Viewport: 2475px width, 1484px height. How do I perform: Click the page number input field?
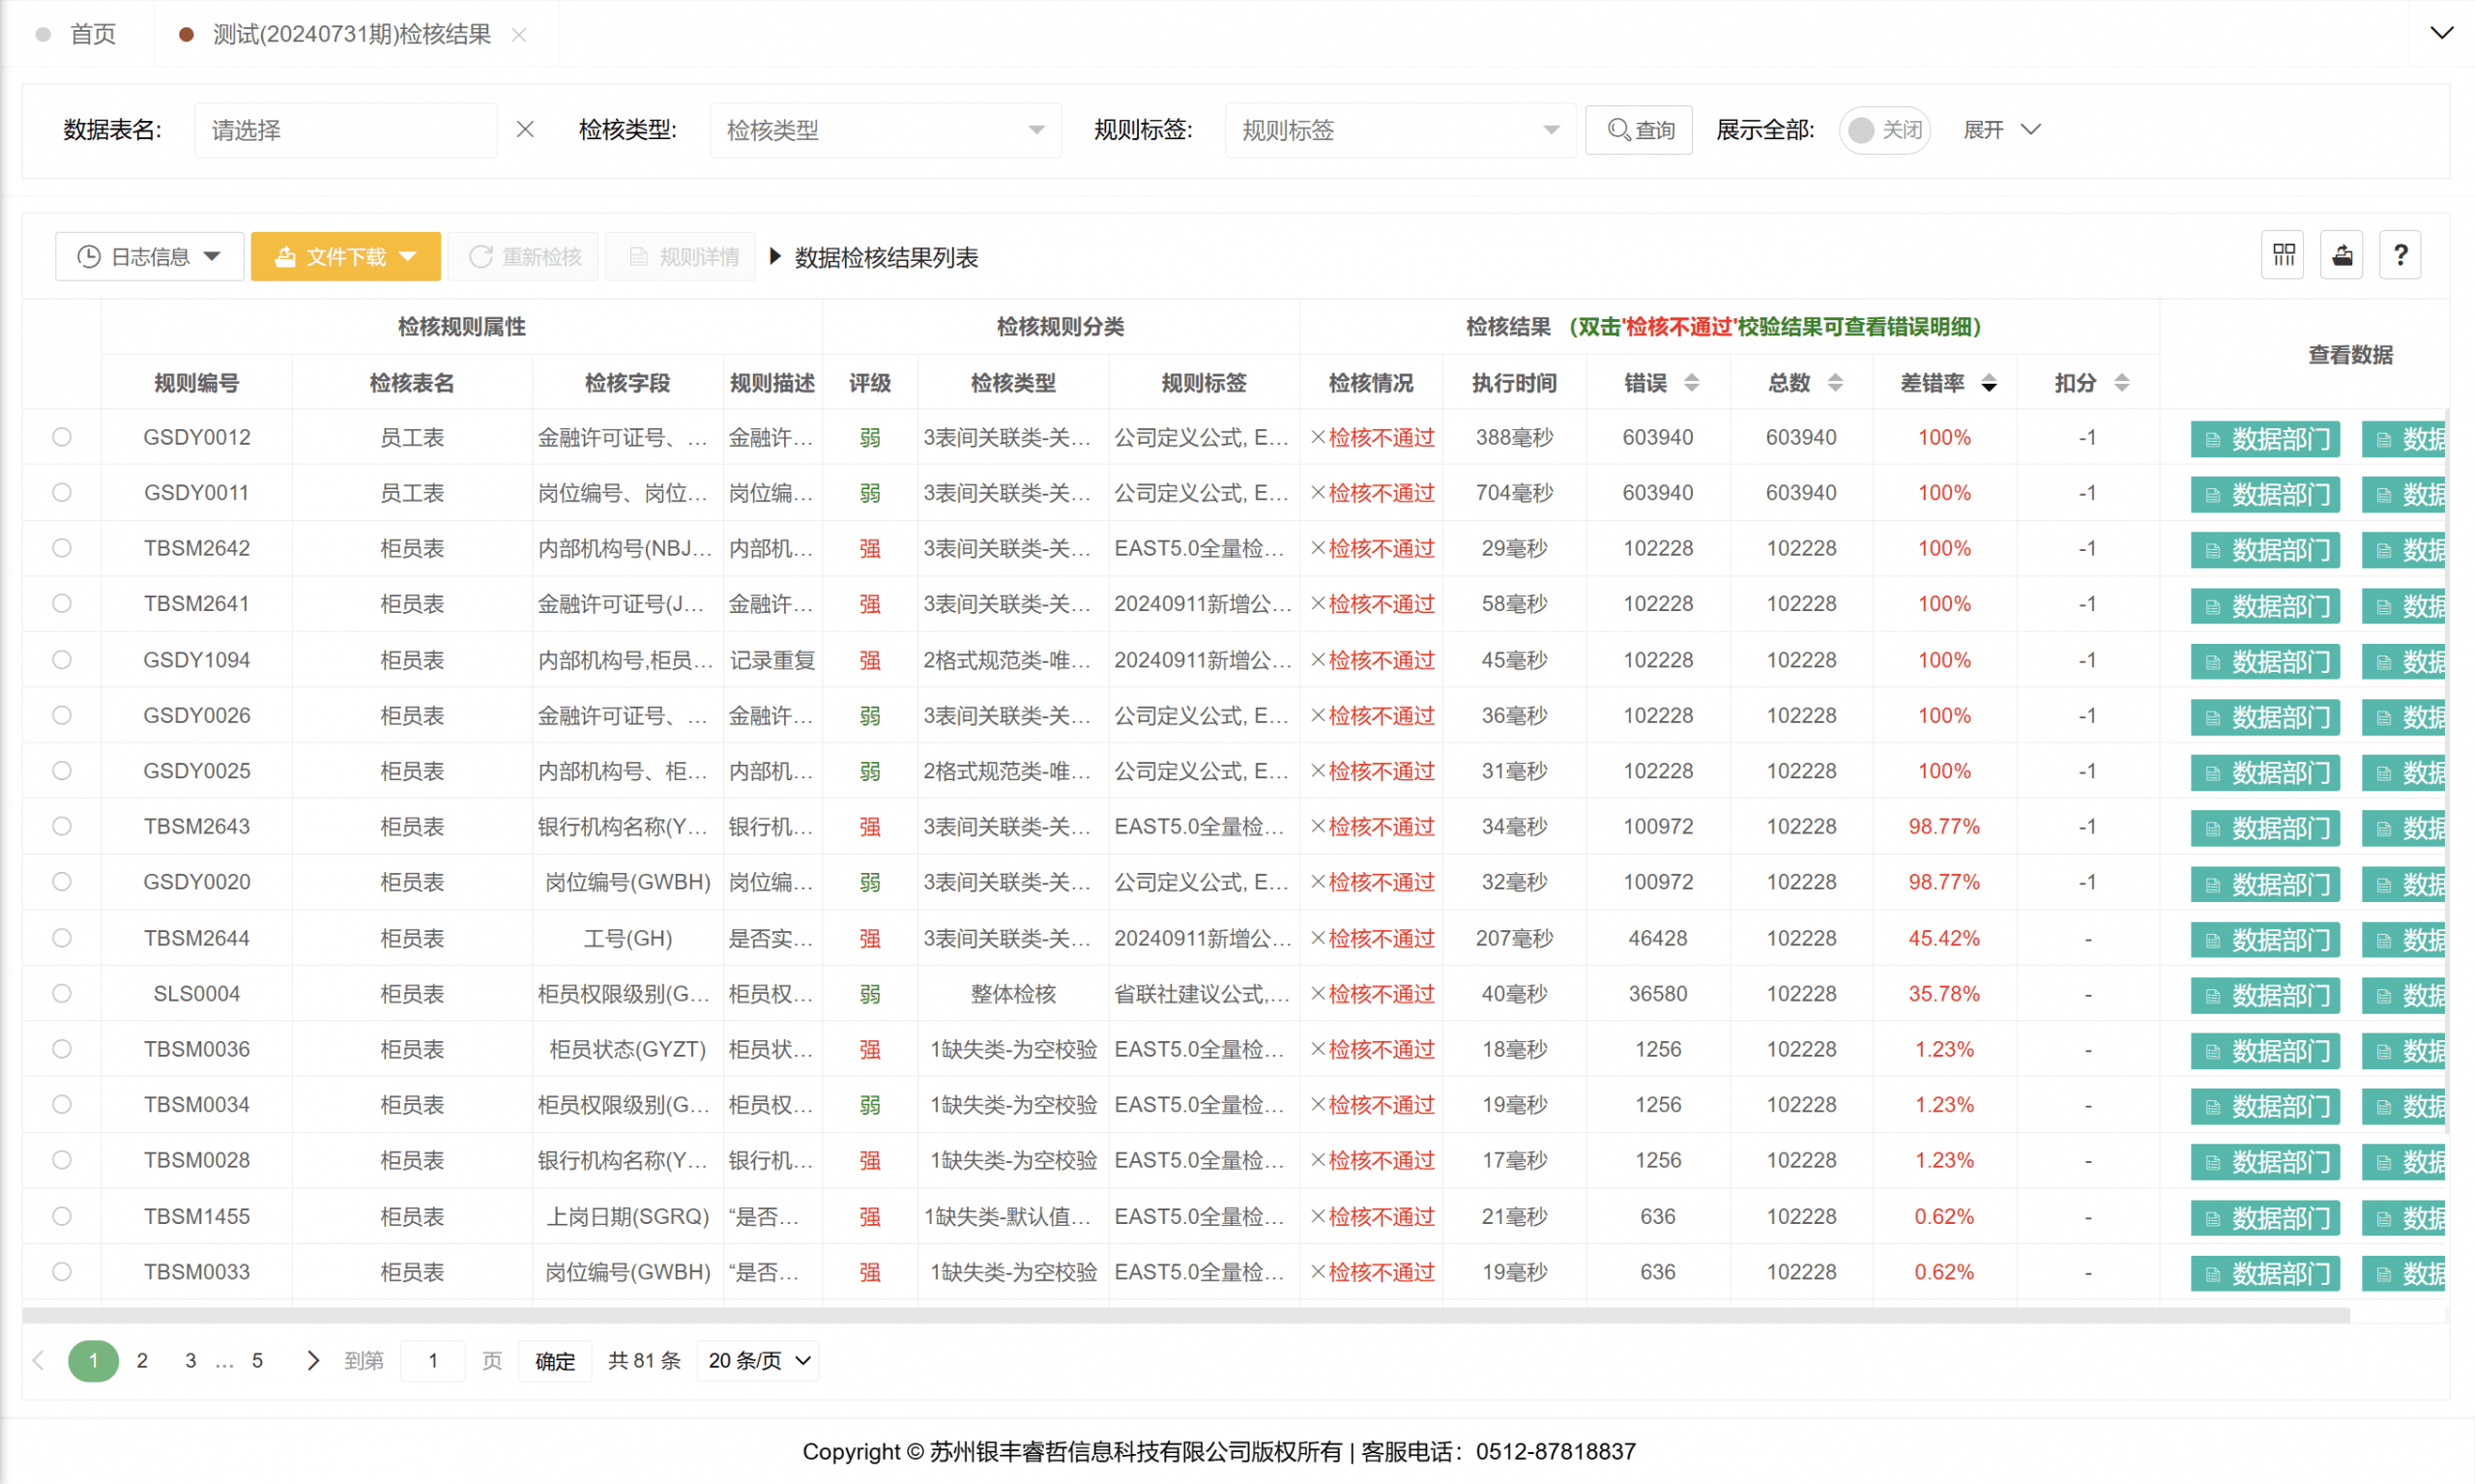coord(432,1360)
